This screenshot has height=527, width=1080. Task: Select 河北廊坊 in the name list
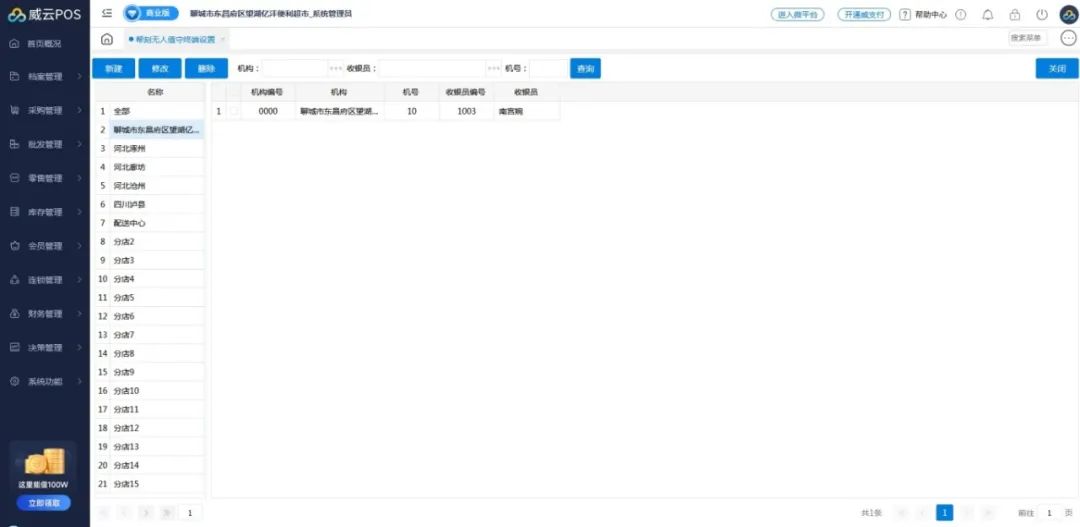[x=129, y=167]
